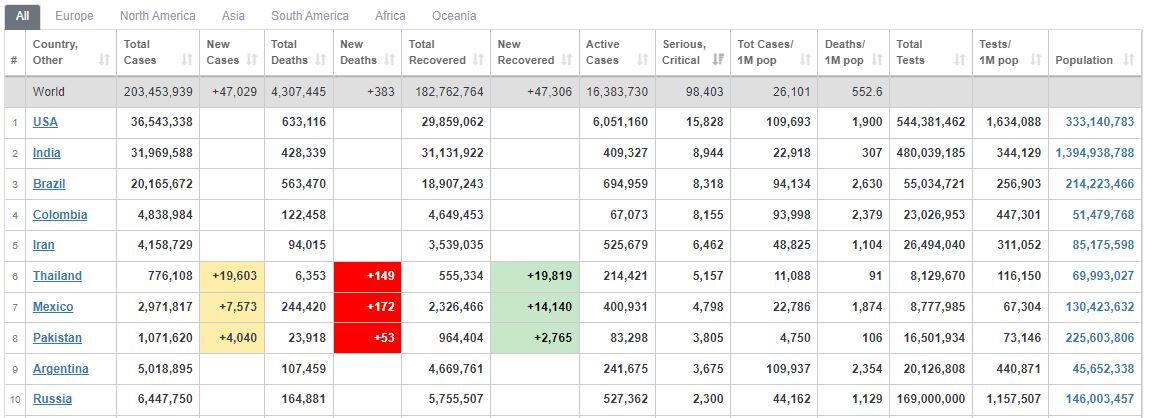1152x418 pixels.
Task: Sort by Total Recovered column arrows
Action: pyautogui.click(x=479, y=60)
